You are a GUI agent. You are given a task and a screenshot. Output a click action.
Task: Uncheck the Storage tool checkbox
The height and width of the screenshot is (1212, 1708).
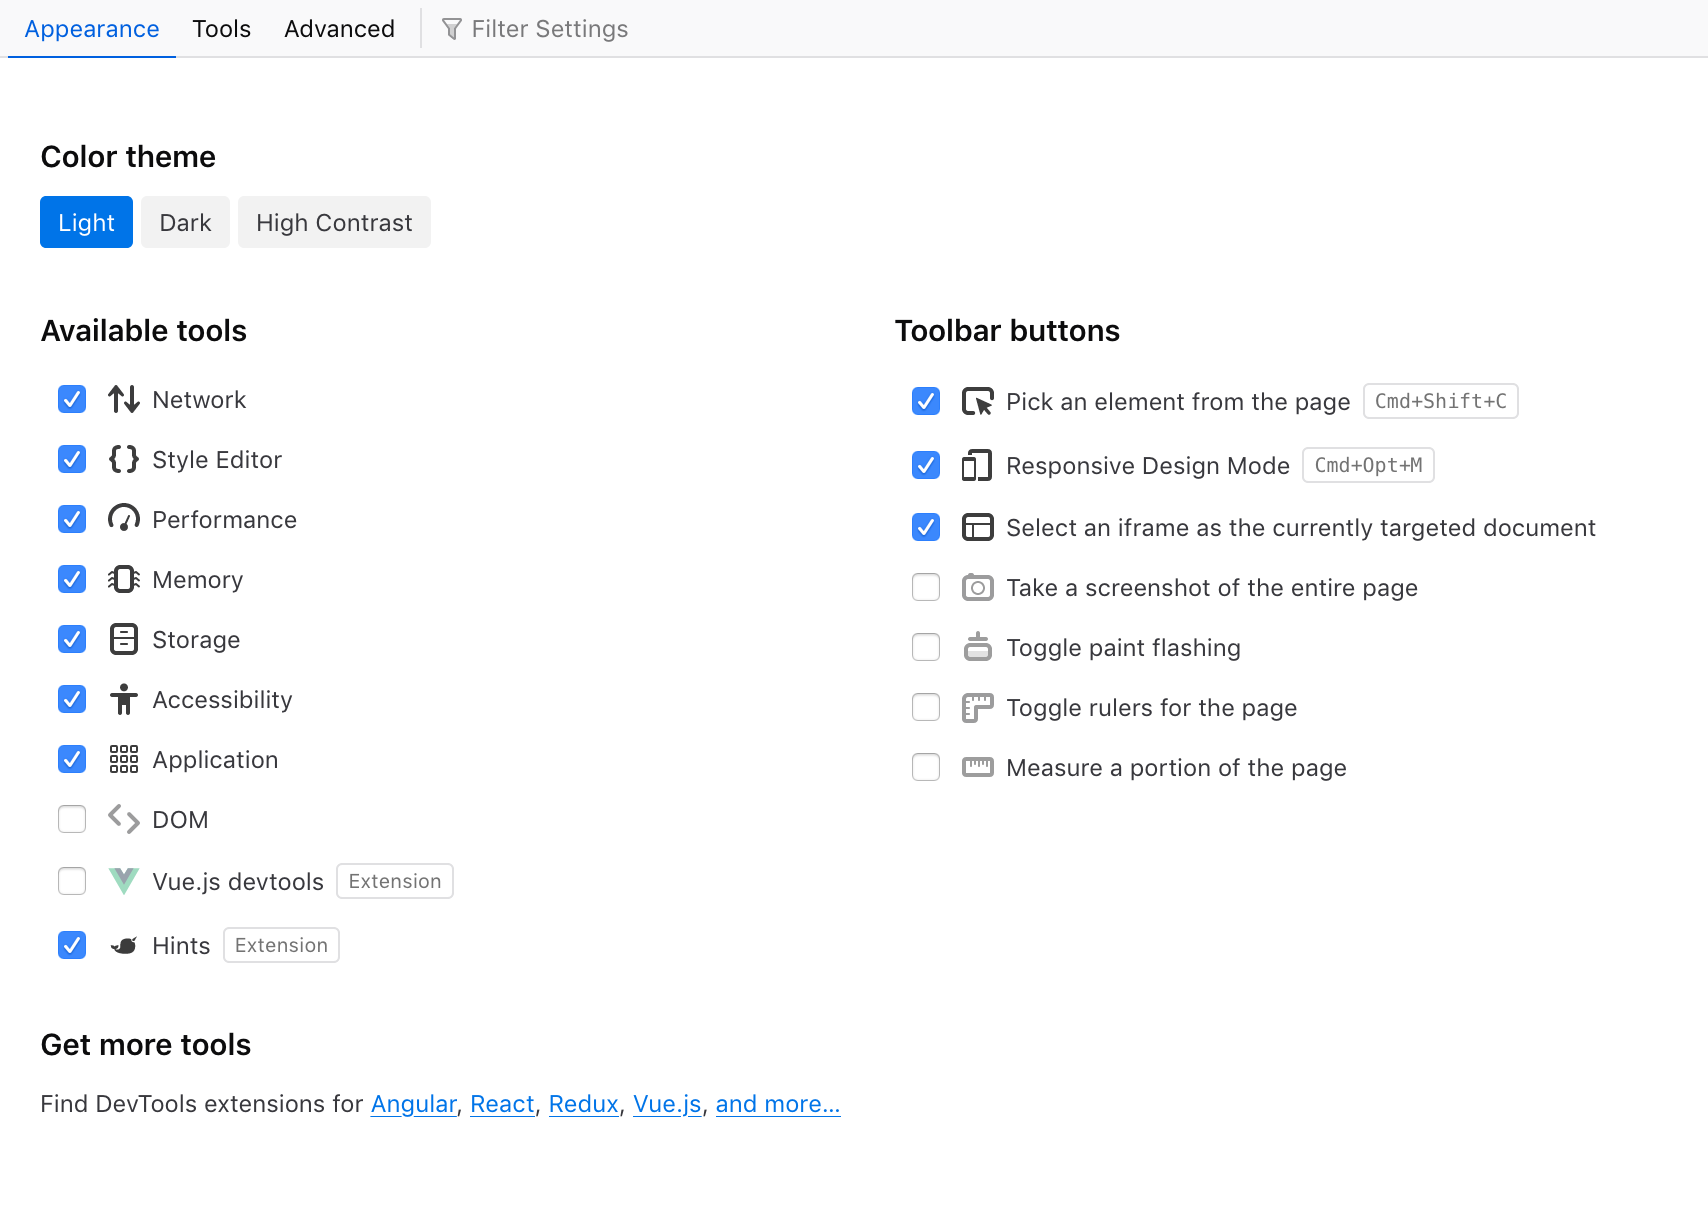(72, 640)
